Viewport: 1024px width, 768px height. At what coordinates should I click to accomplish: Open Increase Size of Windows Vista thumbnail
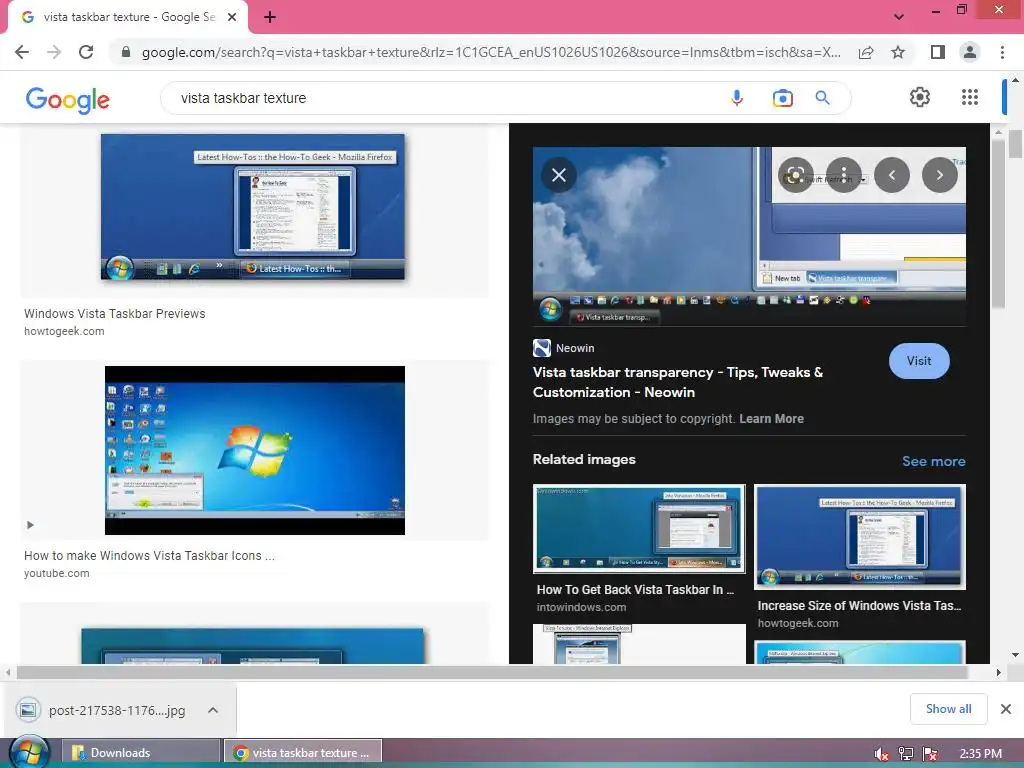click(x=860, y=536)
